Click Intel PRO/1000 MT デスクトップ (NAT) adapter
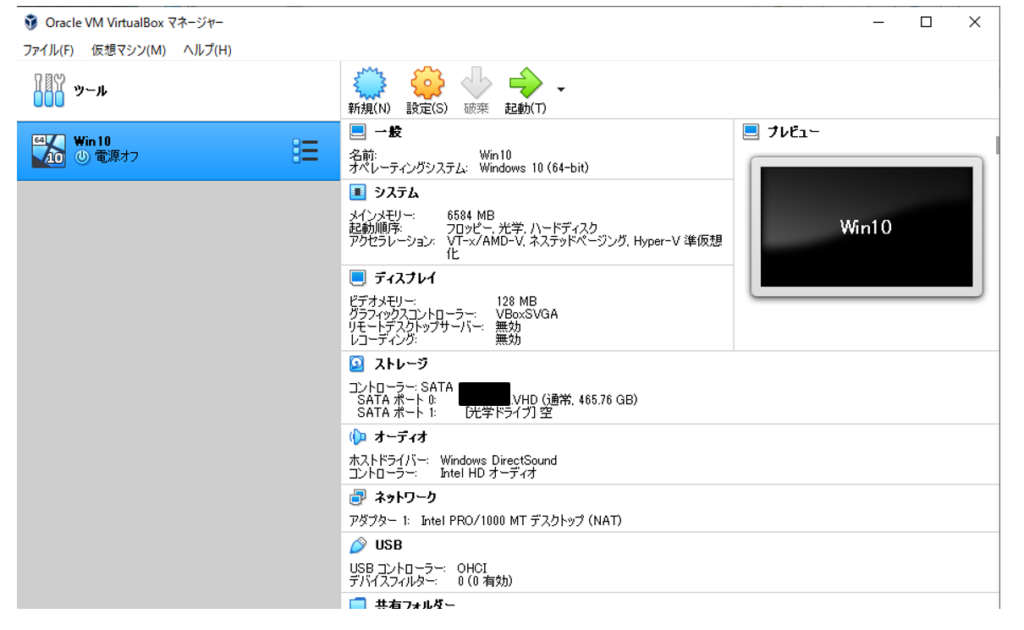This screenshot has height=630, width=1024. coord(521,521)
